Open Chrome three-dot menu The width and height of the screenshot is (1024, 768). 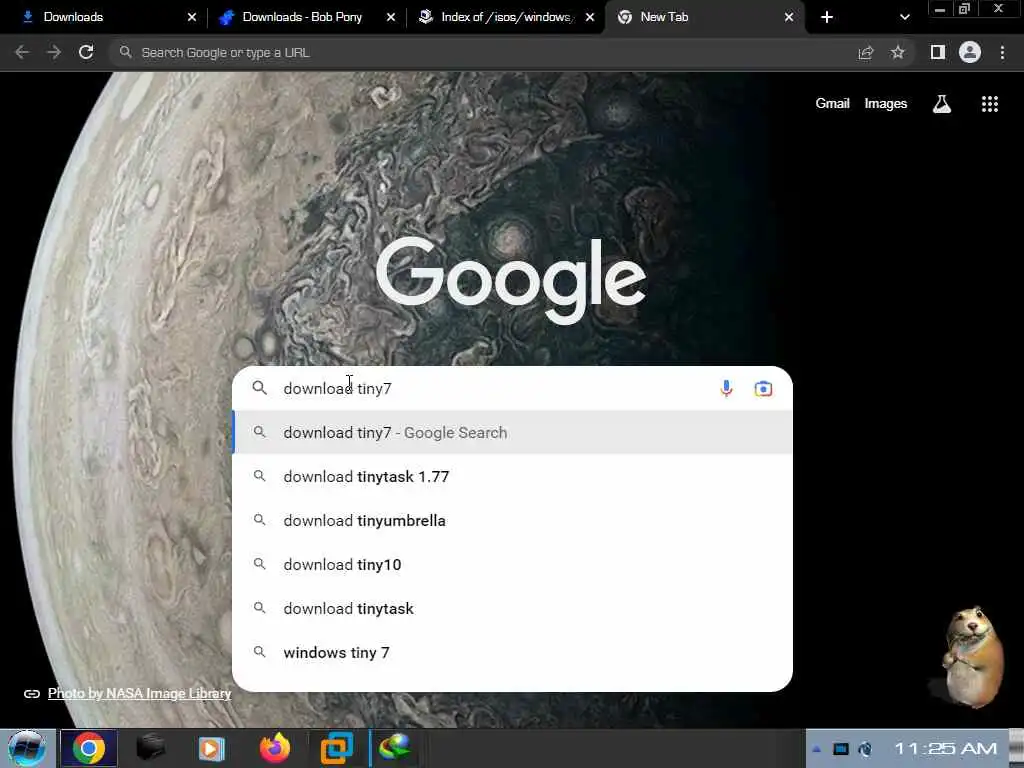1002,52
